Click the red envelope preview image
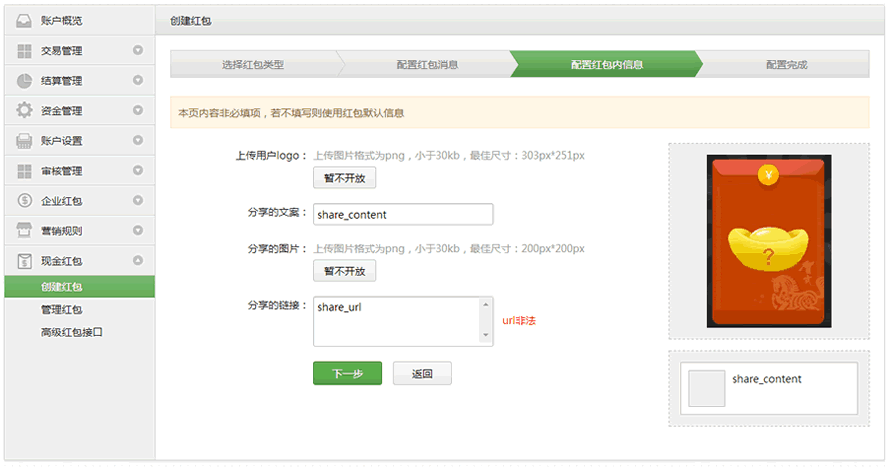Viewport: 890px width, 470px height. (769, 241)
